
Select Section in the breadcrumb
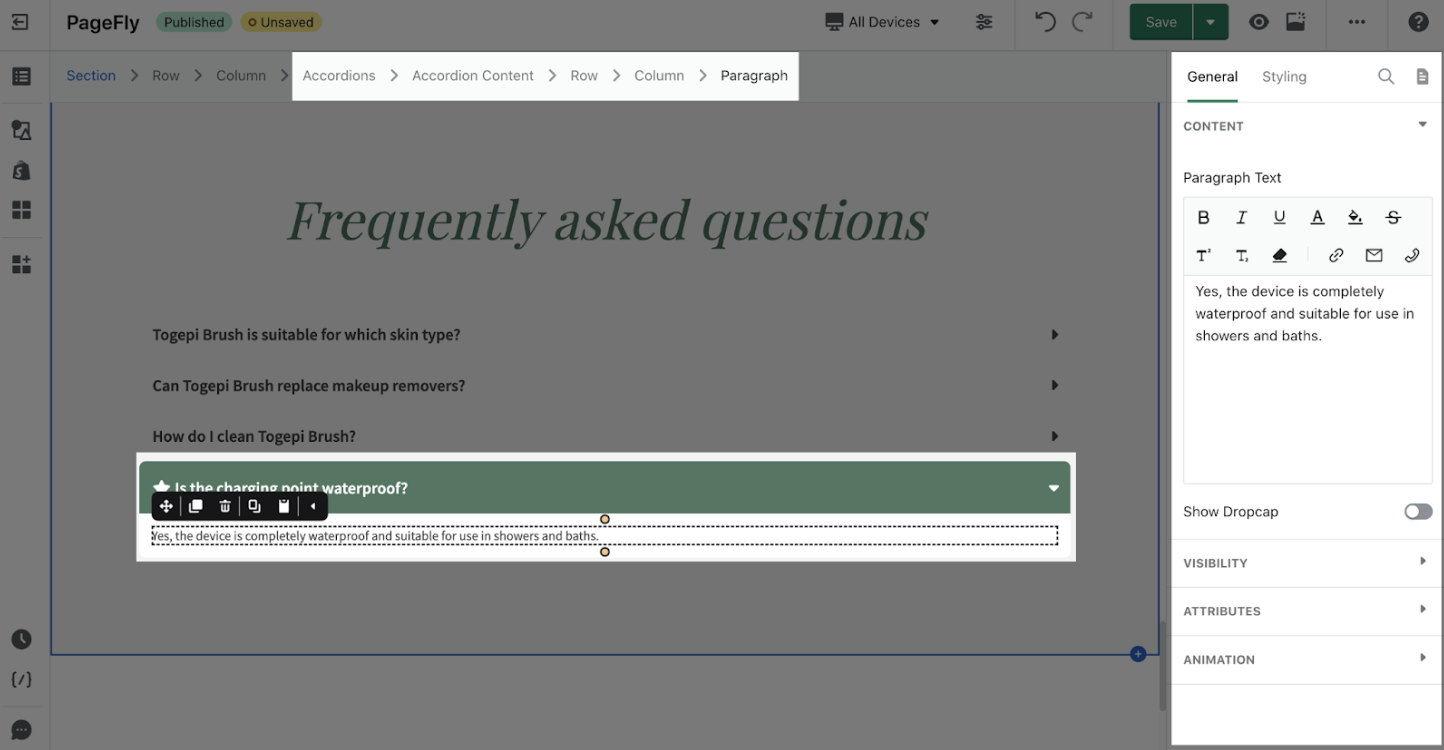coord(91,75)
